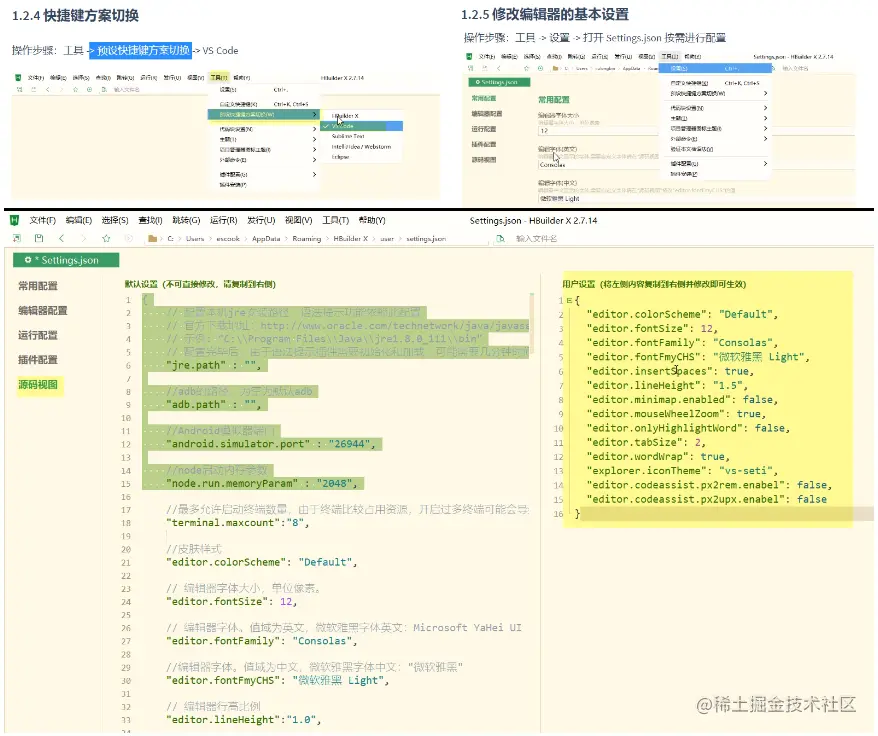Expand the 插件配置 submenu arrow in the 1.2.5 menu

(x=765, y=164)
